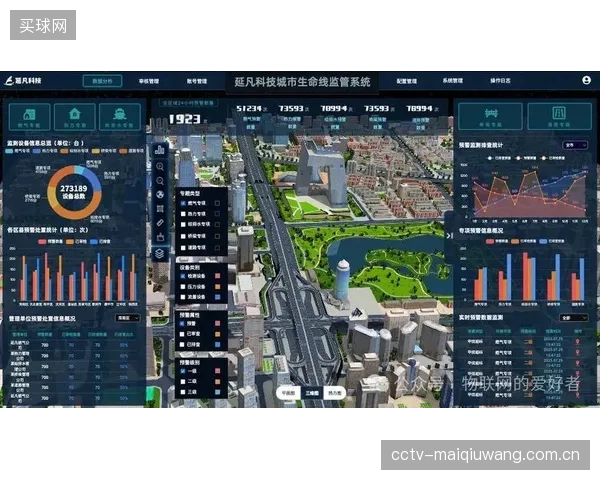Open the 全部 dropdown for real-time warning monitoring

coord(574,318)
